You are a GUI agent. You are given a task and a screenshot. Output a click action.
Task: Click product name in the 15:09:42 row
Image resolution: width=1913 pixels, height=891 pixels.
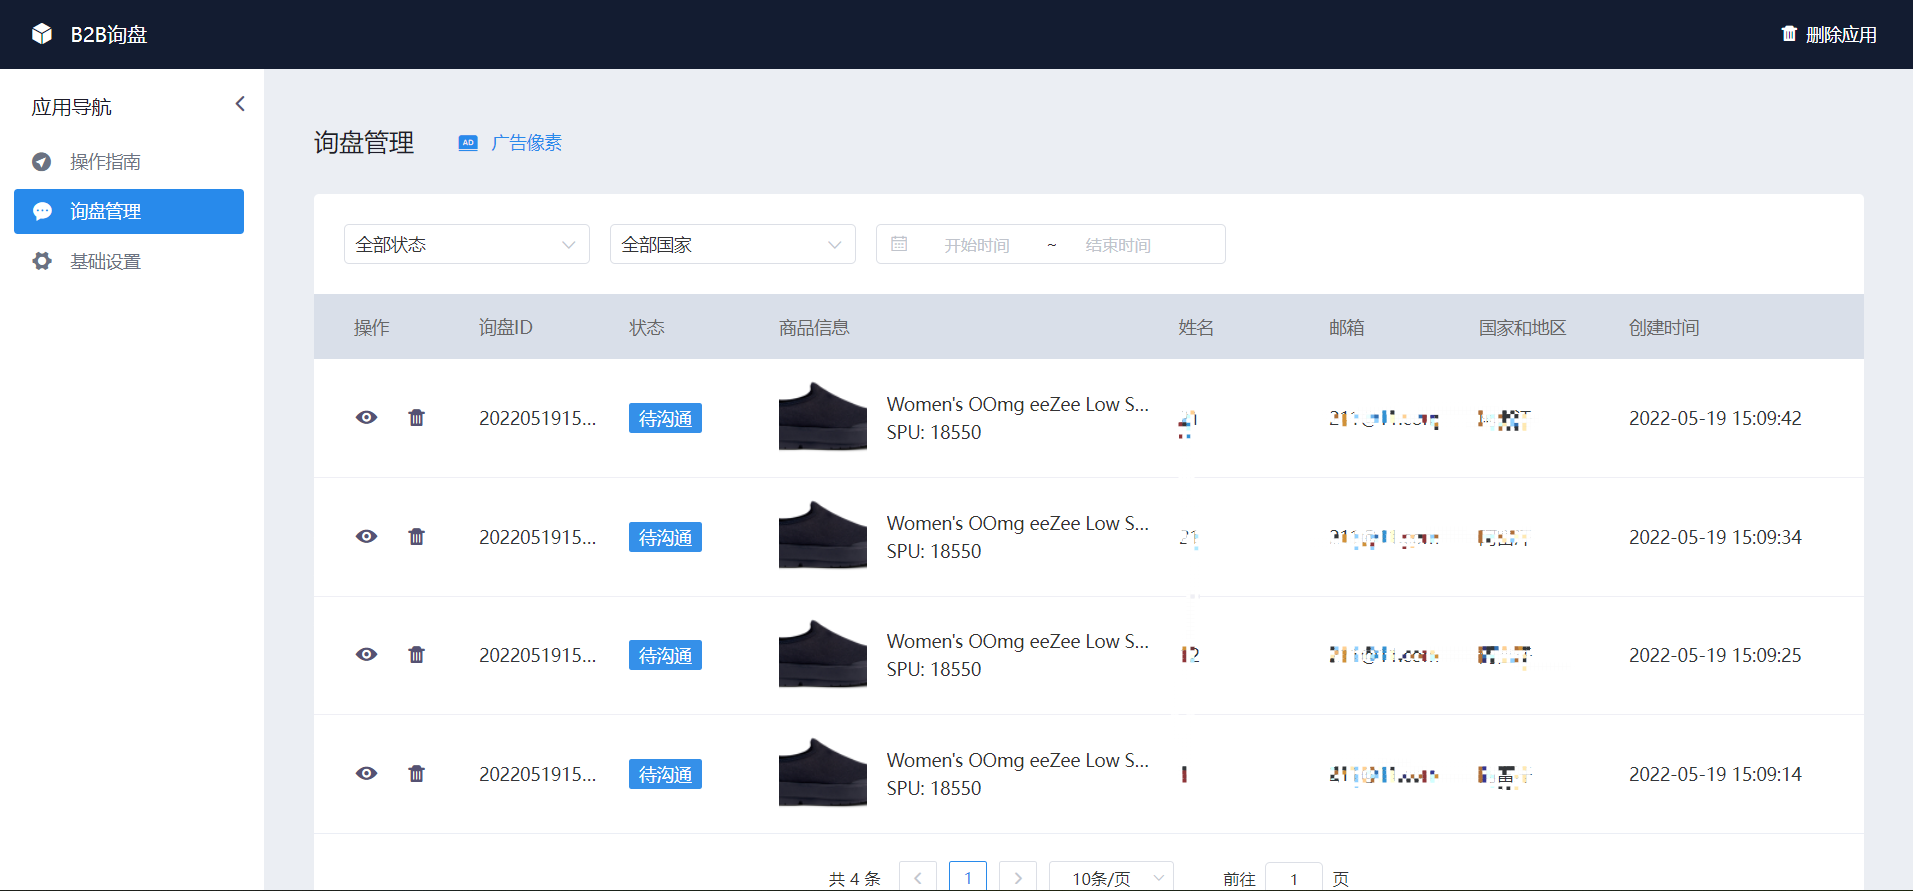(x=1018, y=404)
